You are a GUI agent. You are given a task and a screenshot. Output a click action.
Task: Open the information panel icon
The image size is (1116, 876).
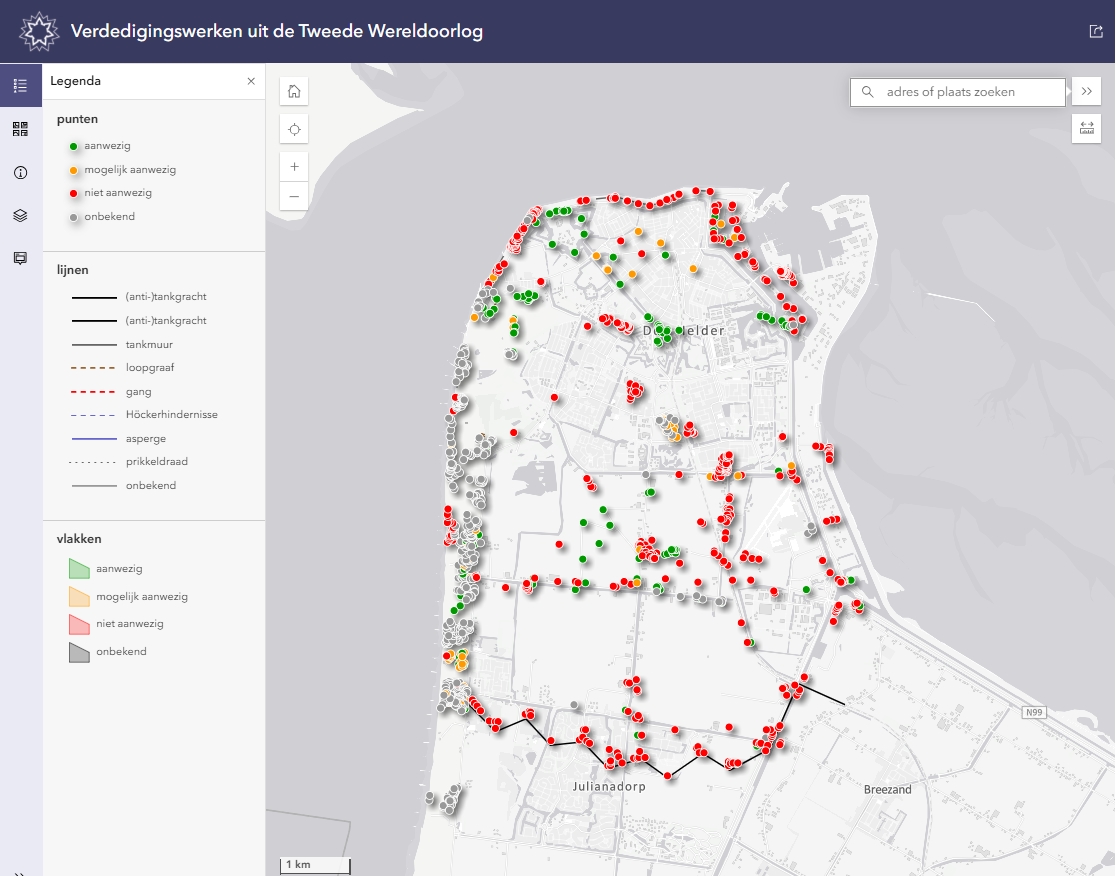tap(20, 172)
